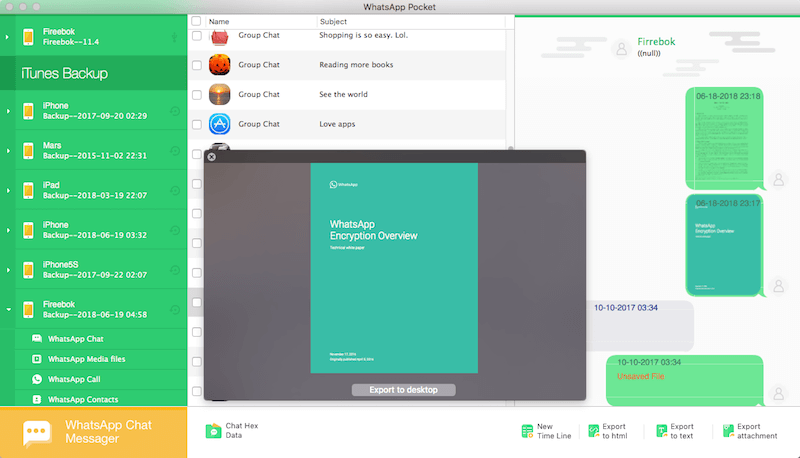Screen dimensions: 800x458
Task: Click the Firebok device phone icon
Action: pos(29,37)
